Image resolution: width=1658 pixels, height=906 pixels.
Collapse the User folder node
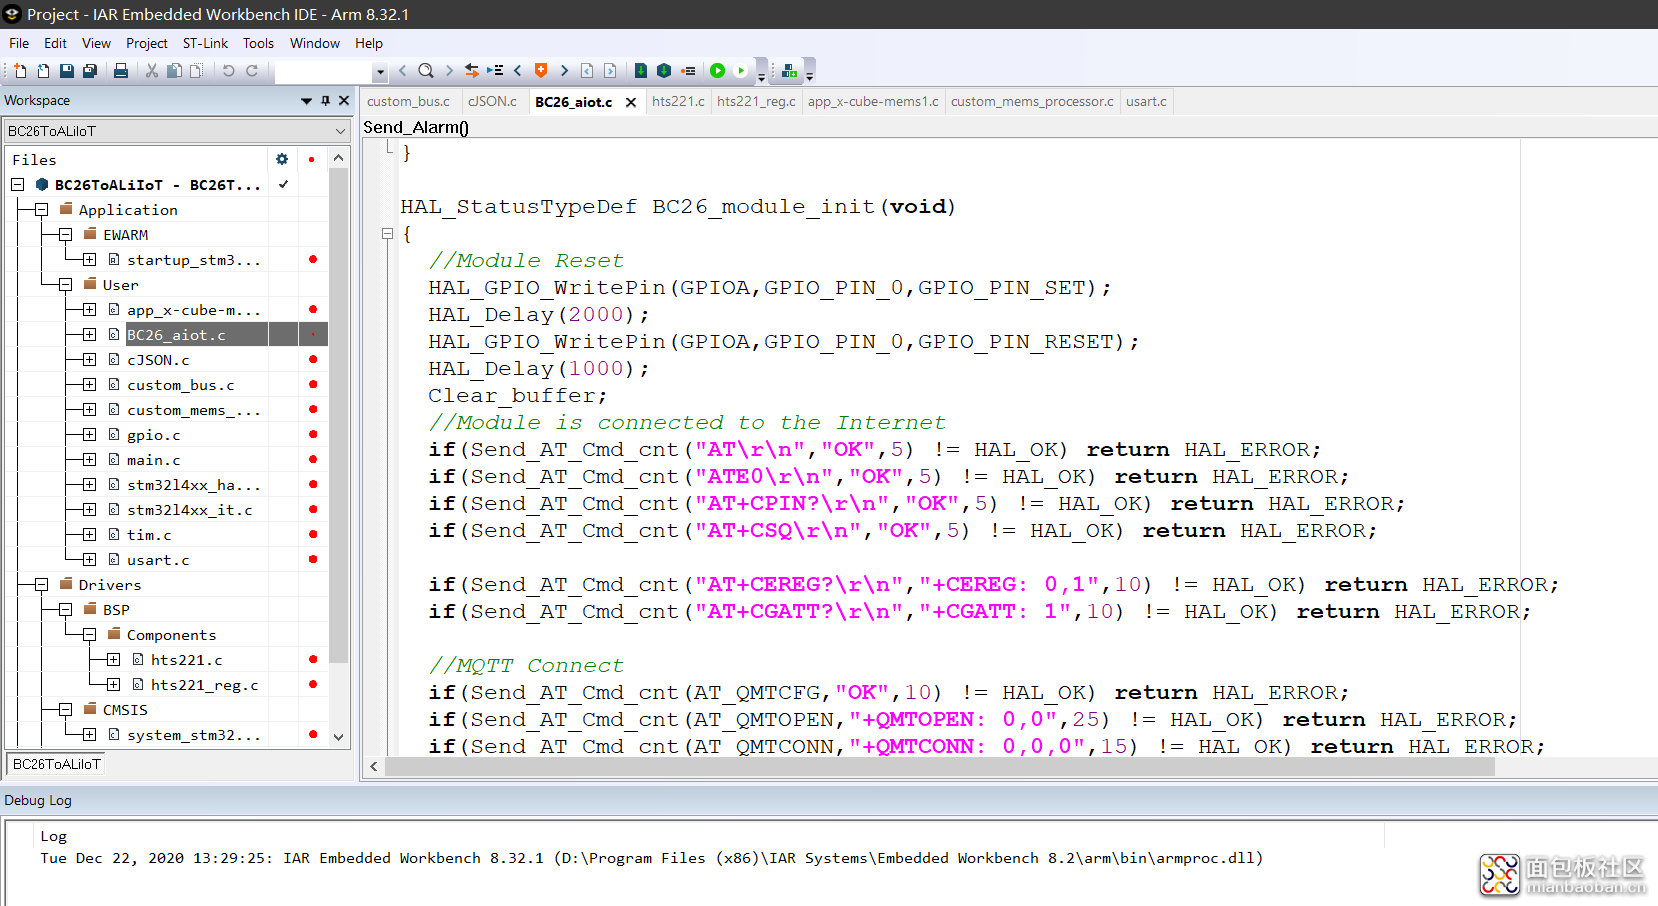tap(65, 285)
